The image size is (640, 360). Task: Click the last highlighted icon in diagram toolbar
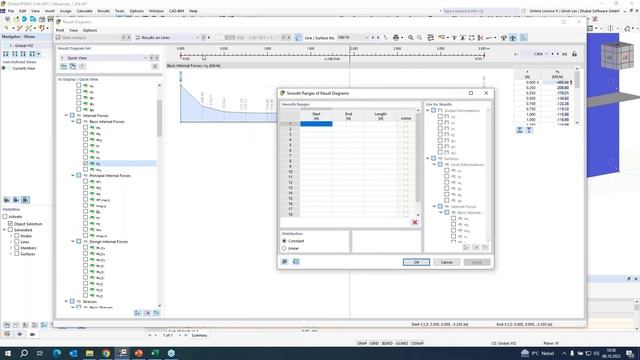523,38
